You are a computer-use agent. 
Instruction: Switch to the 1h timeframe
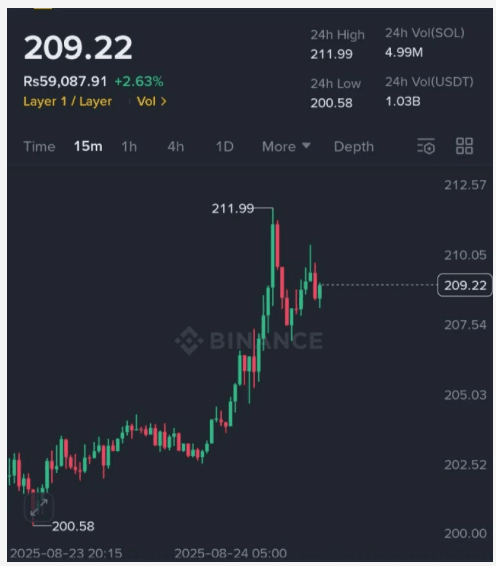(x=129, y=147)
